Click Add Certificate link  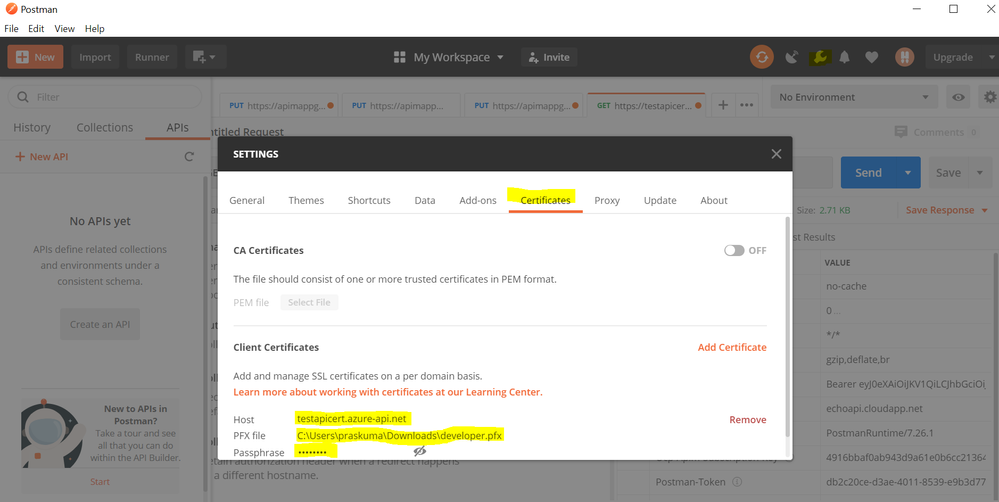click(x=732, y=347)
